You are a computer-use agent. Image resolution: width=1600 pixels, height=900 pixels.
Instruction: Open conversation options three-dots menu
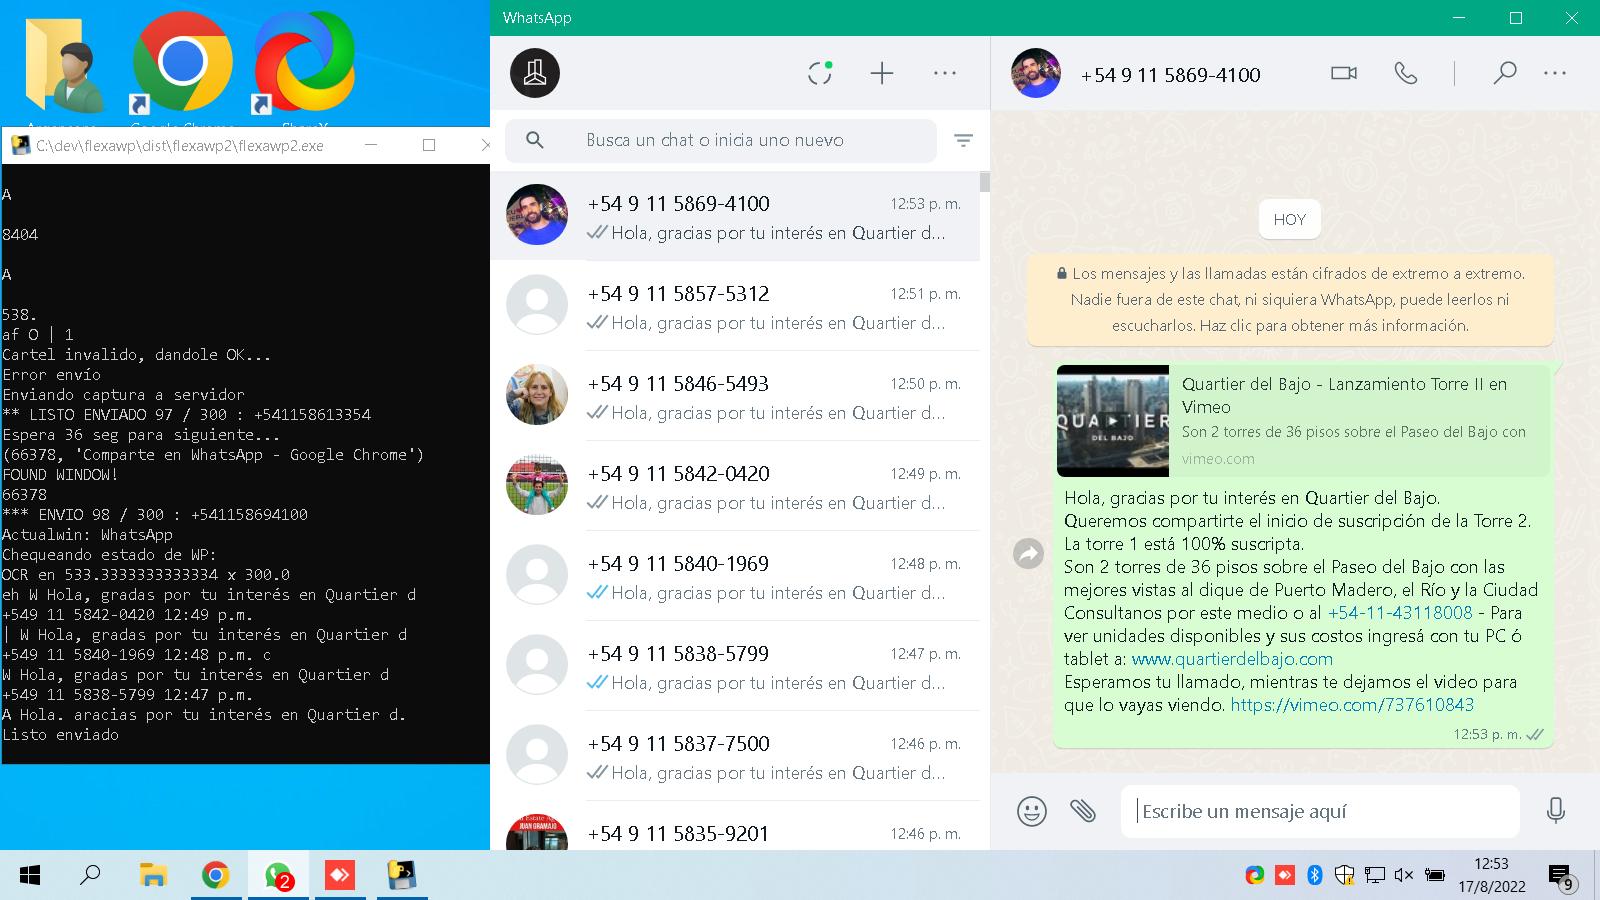click(1555, 73)
